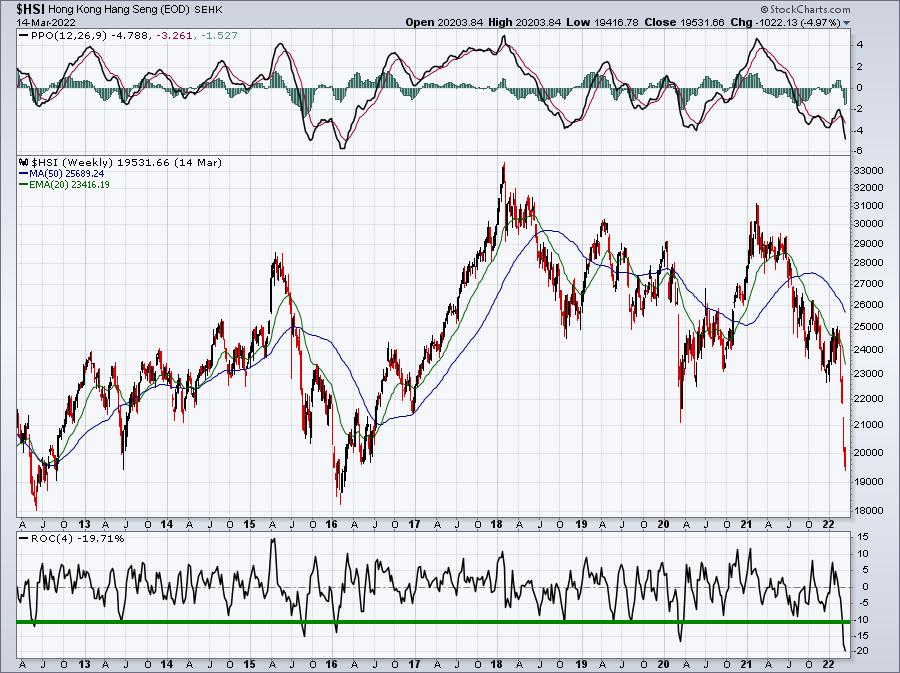Click the 21 year marker on bottom axis
This screenshot has height=673, width=900.
coord(746,664)
